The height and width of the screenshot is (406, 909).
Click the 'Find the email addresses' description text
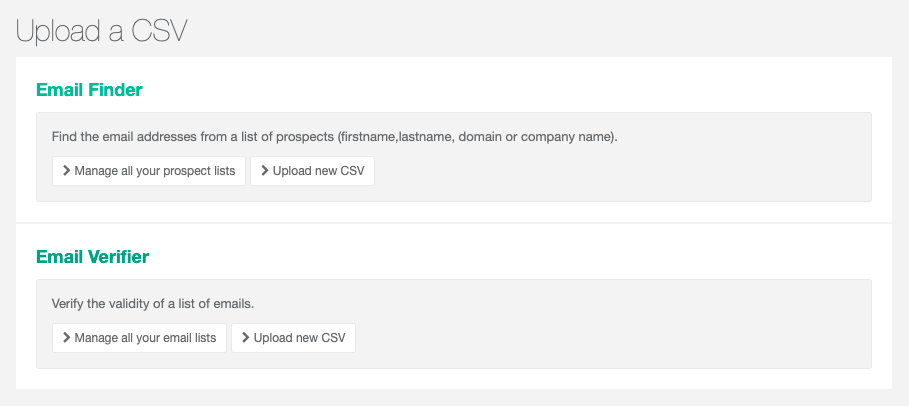[150, 136]
